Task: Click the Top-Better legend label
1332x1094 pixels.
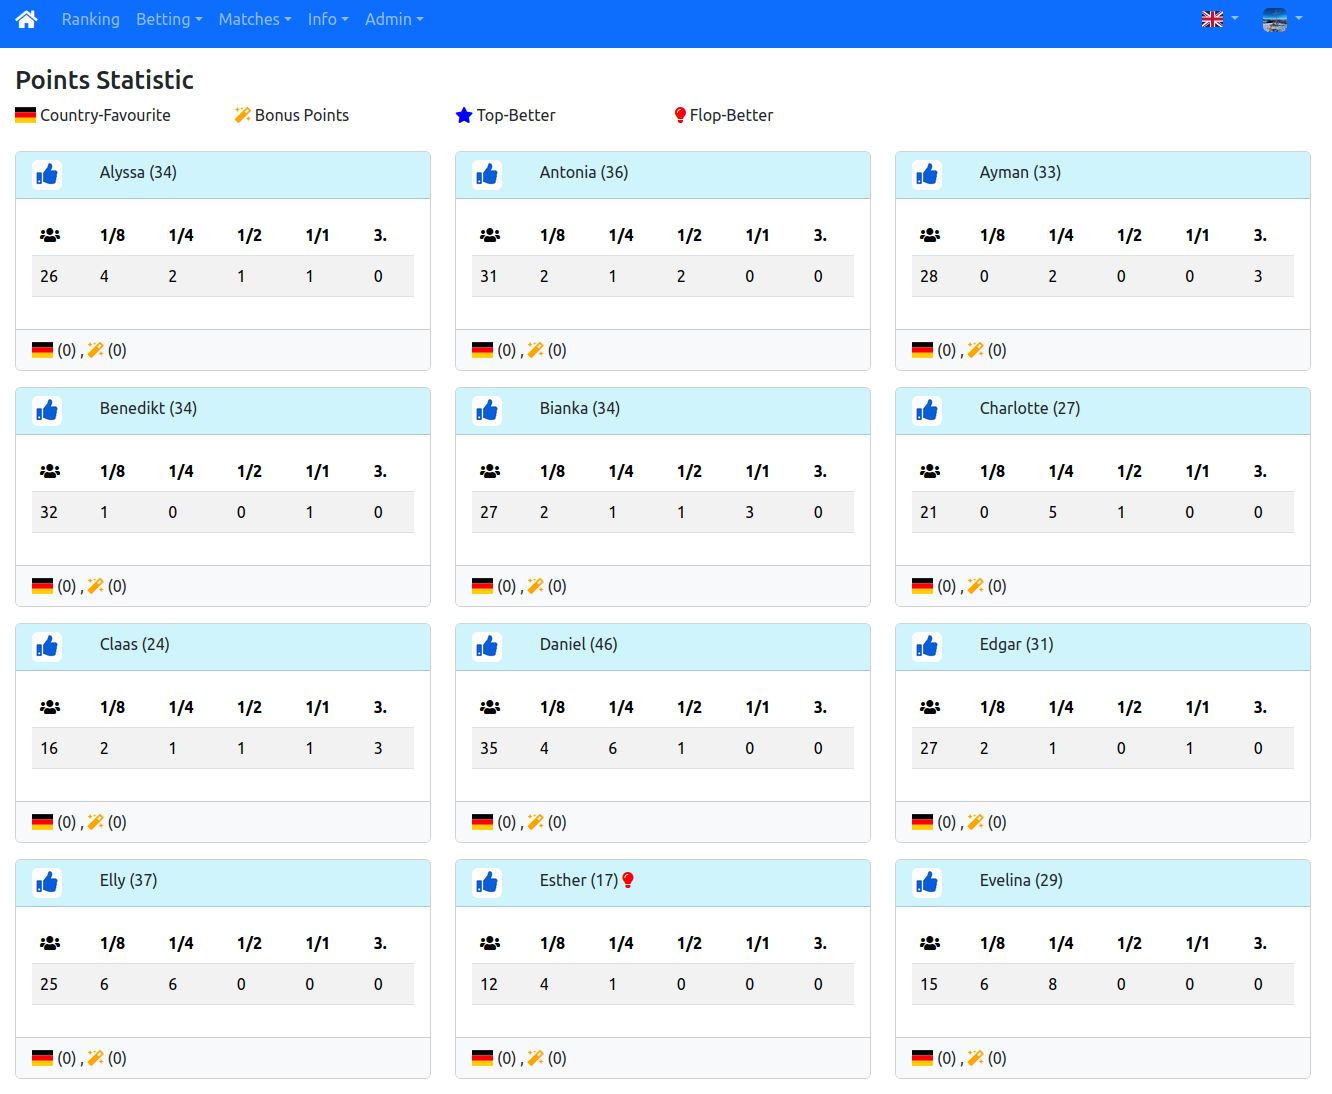Action: coord(516,115)
